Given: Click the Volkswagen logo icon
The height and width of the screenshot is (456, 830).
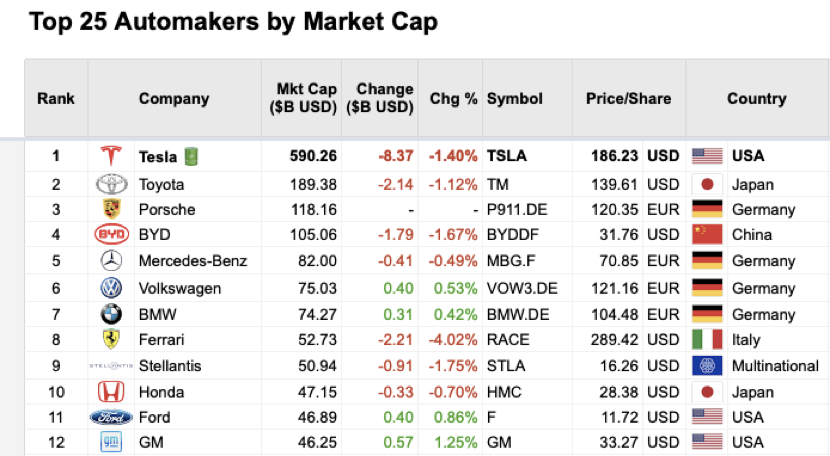Looking at the screenshot, I should tap(111, 288).
